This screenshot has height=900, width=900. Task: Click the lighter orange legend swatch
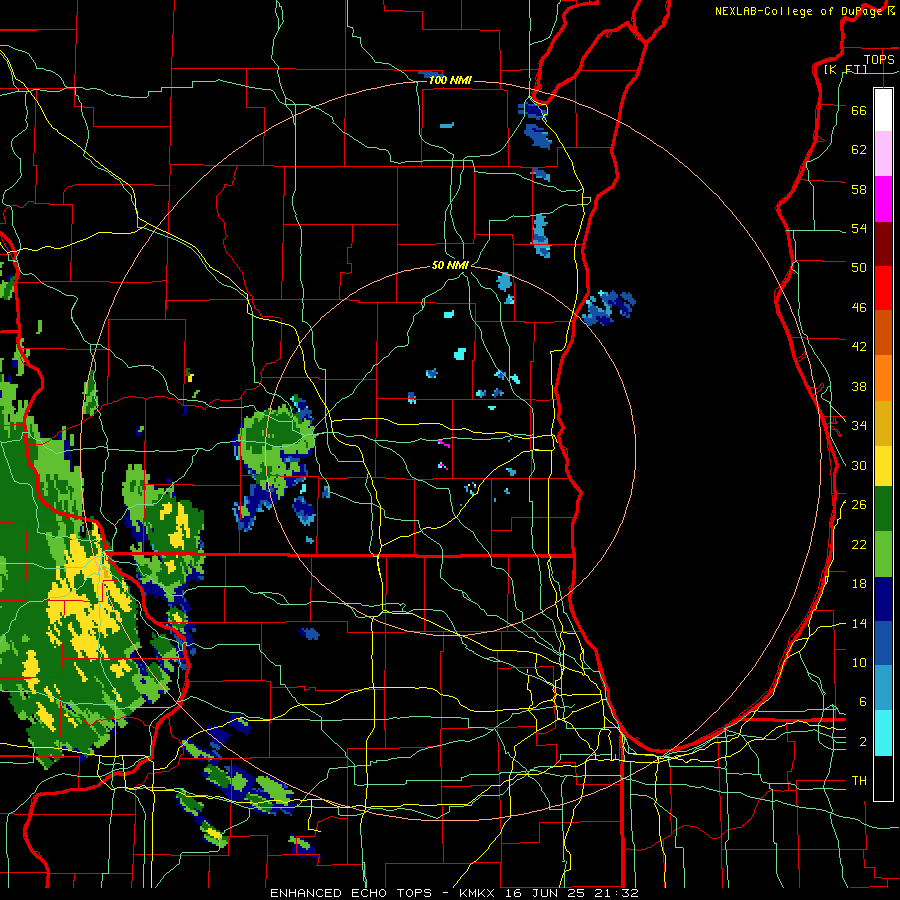[x=883, y=378]
